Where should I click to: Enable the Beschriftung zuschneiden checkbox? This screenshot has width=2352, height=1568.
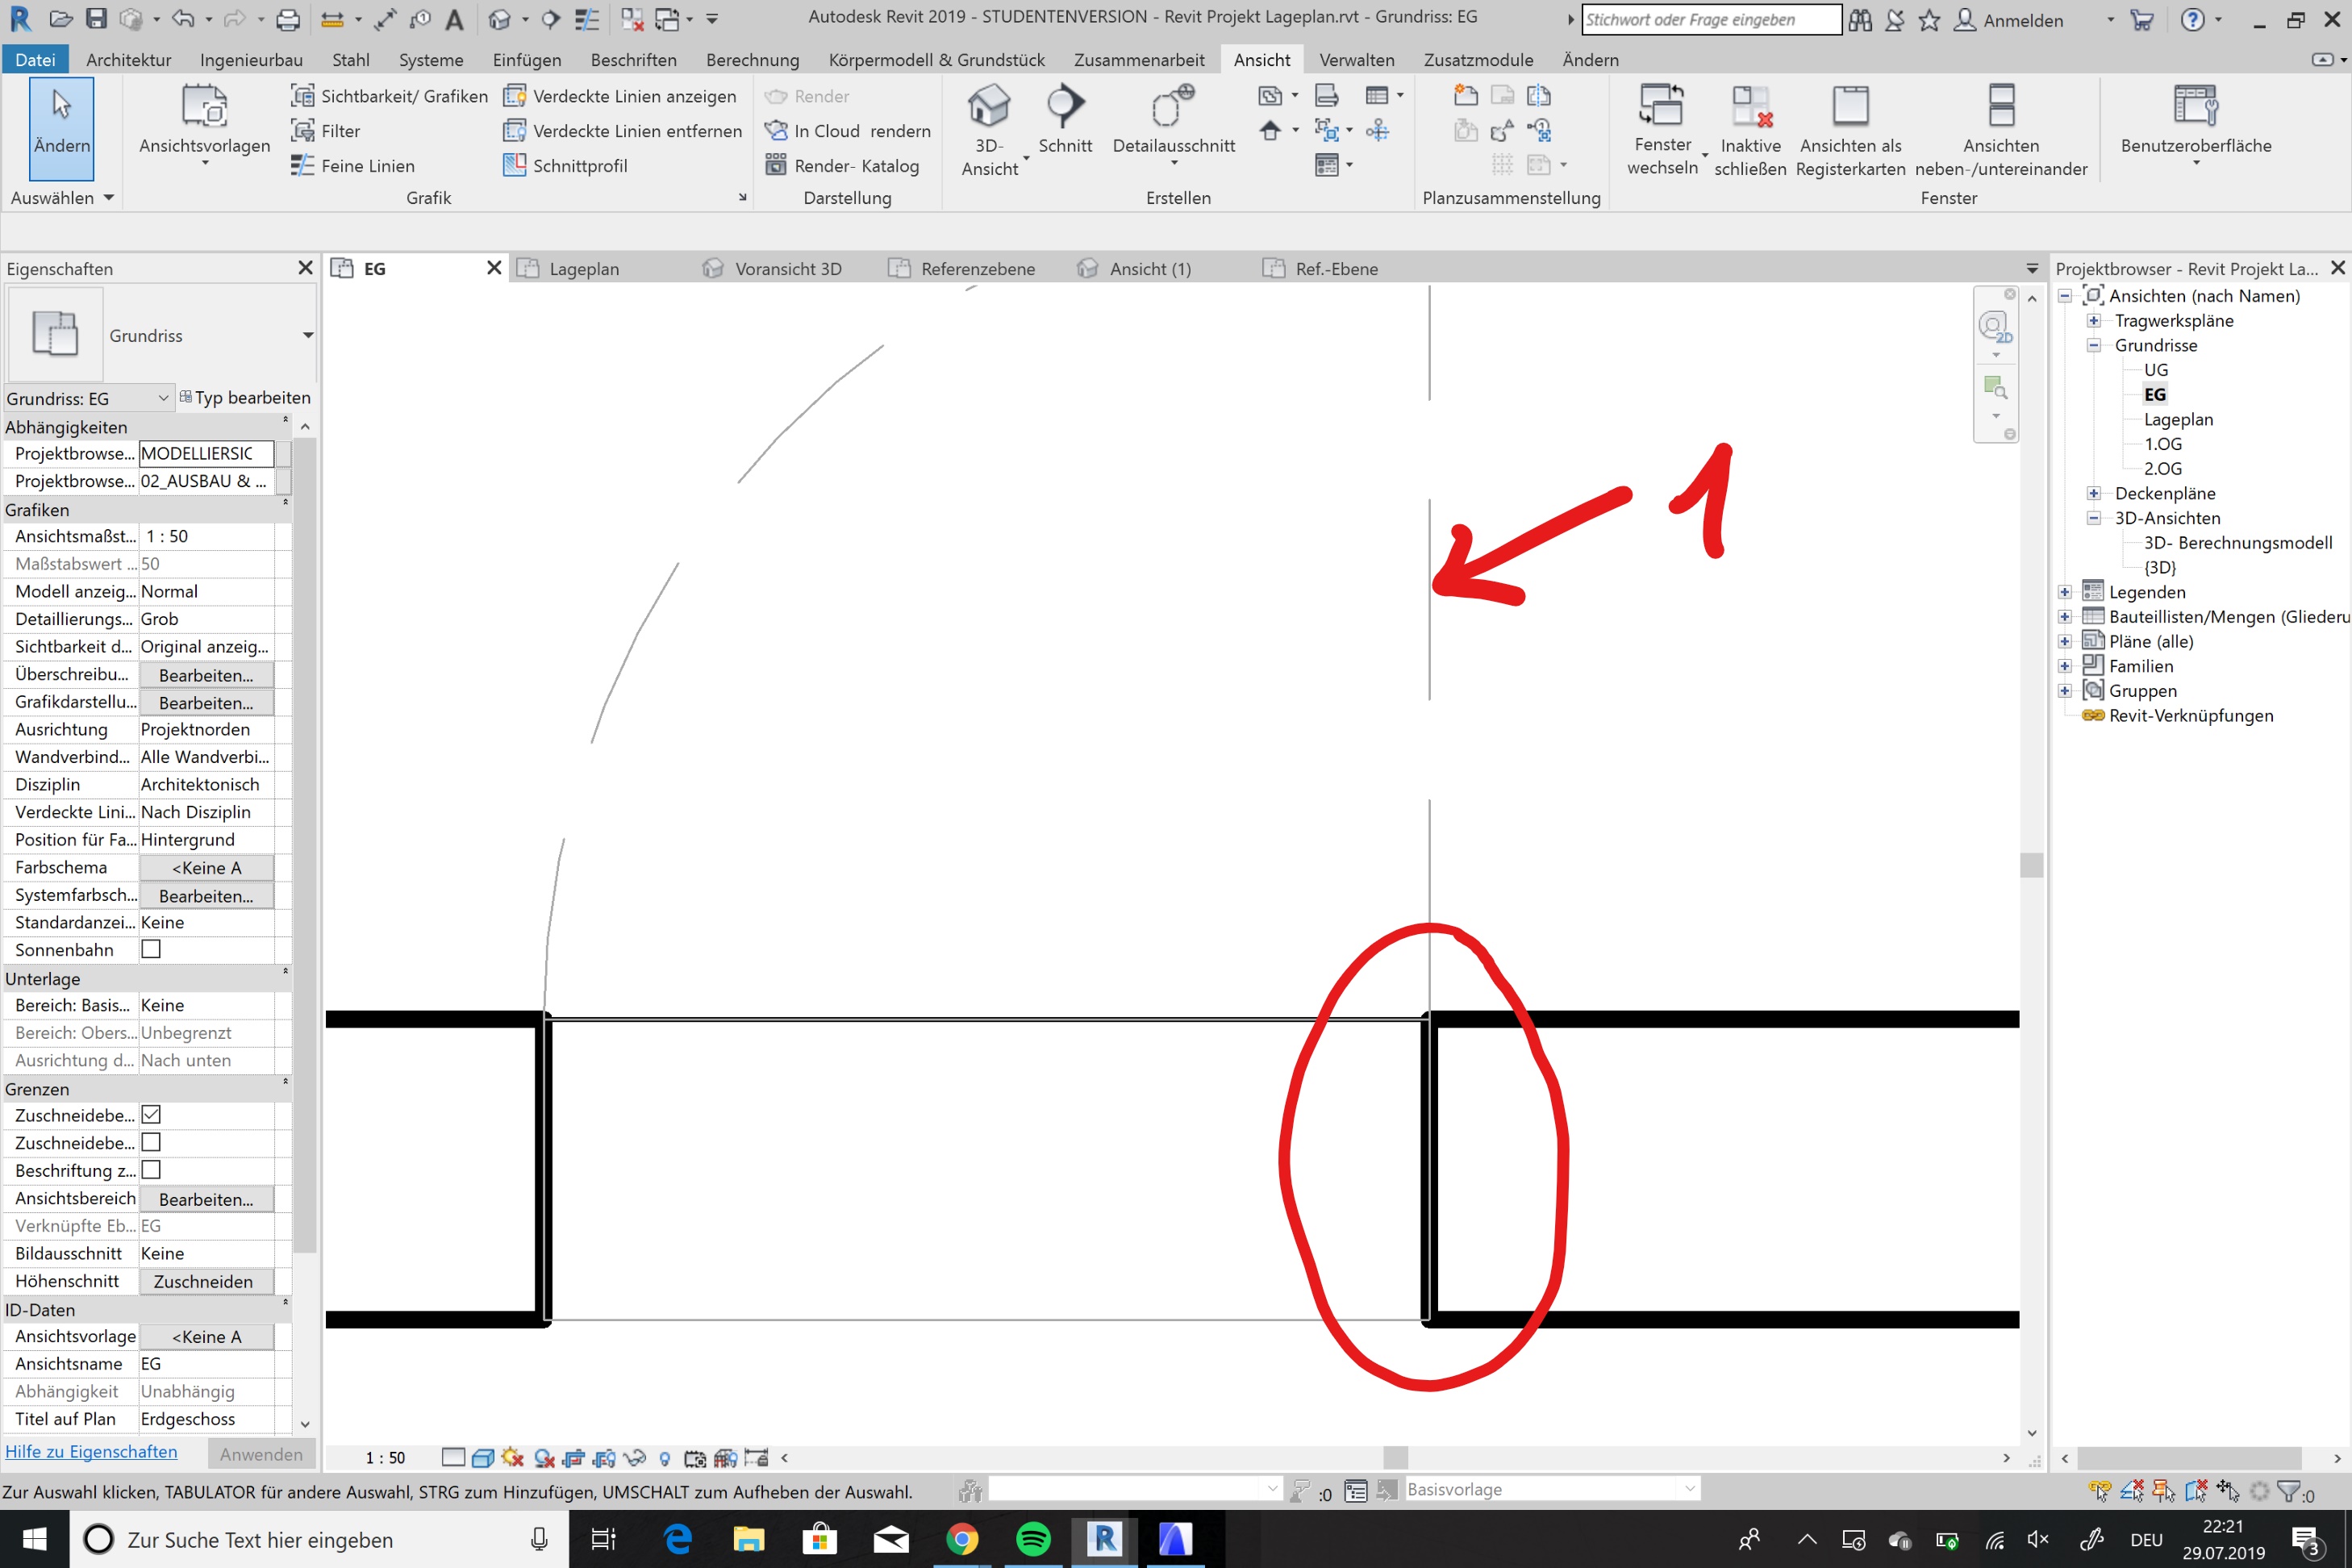(150, 1170)
